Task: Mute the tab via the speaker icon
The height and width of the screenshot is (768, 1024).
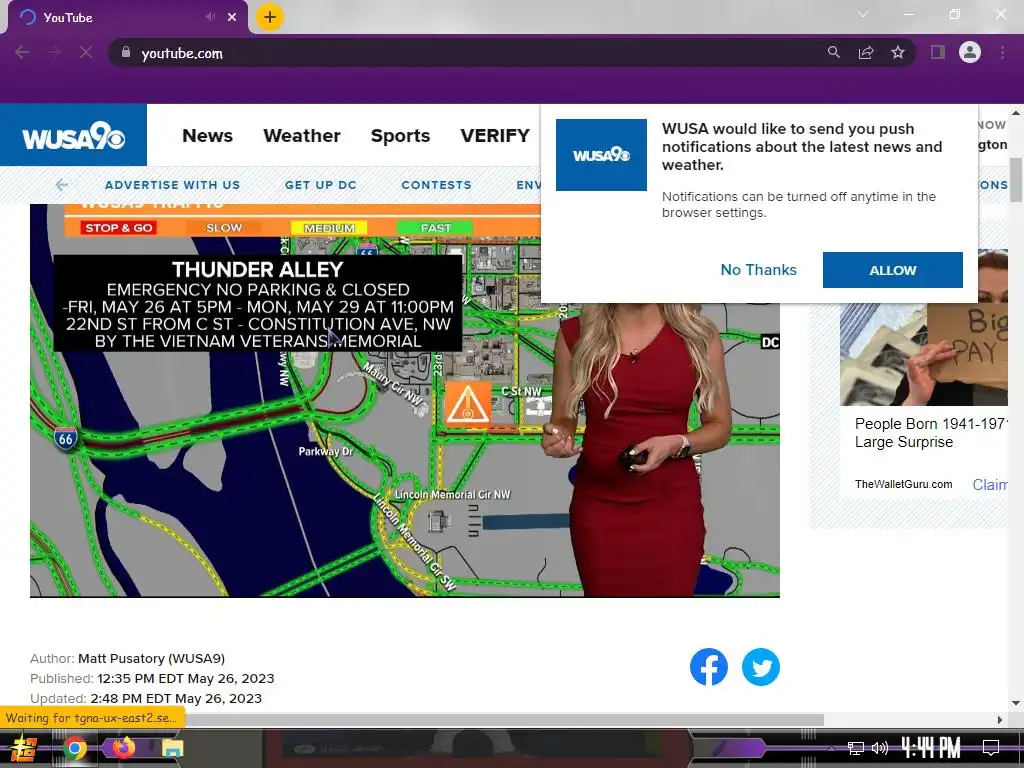Action: point(210,18)
